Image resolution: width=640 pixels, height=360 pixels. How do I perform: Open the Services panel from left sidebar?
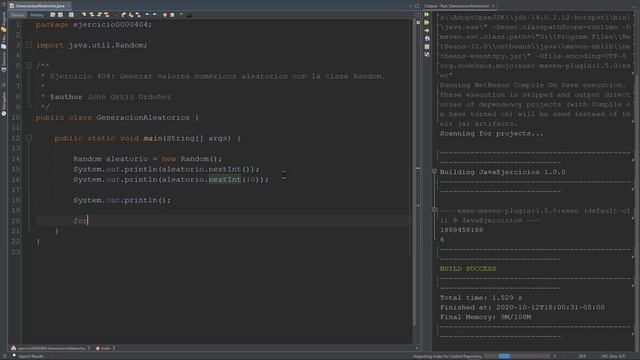tap(4, 62)
